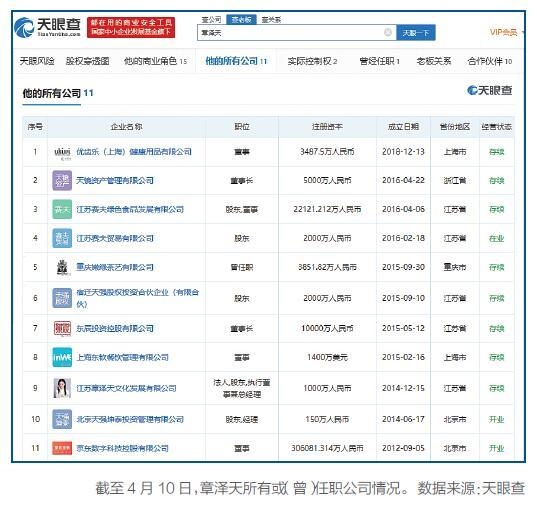Open 江苏章泽天文化发展有限公司 link
Viewport: 537px width, 514px height.
[126, 388]
